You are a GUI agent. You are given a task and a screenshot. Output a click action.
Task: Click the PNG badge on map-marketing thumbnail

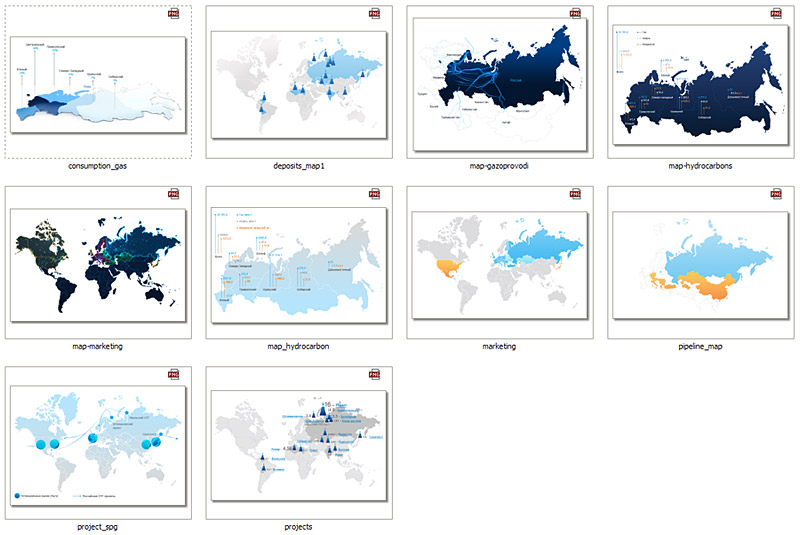click(x=175, y=194)
